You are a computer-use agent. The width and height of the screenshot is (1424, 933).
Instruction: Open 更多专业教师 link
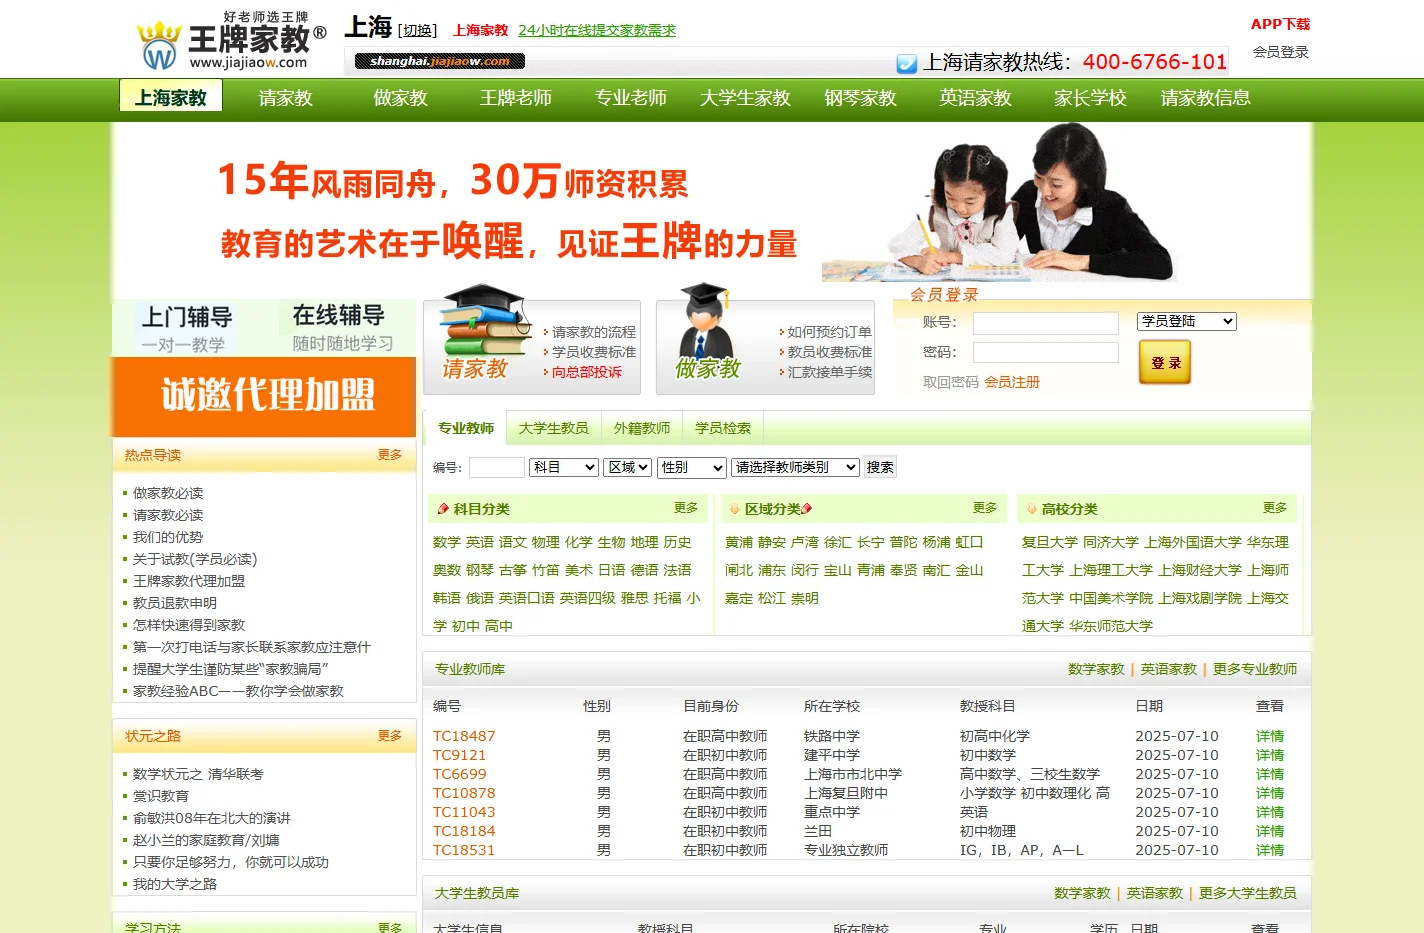[x=1255, y=669]
